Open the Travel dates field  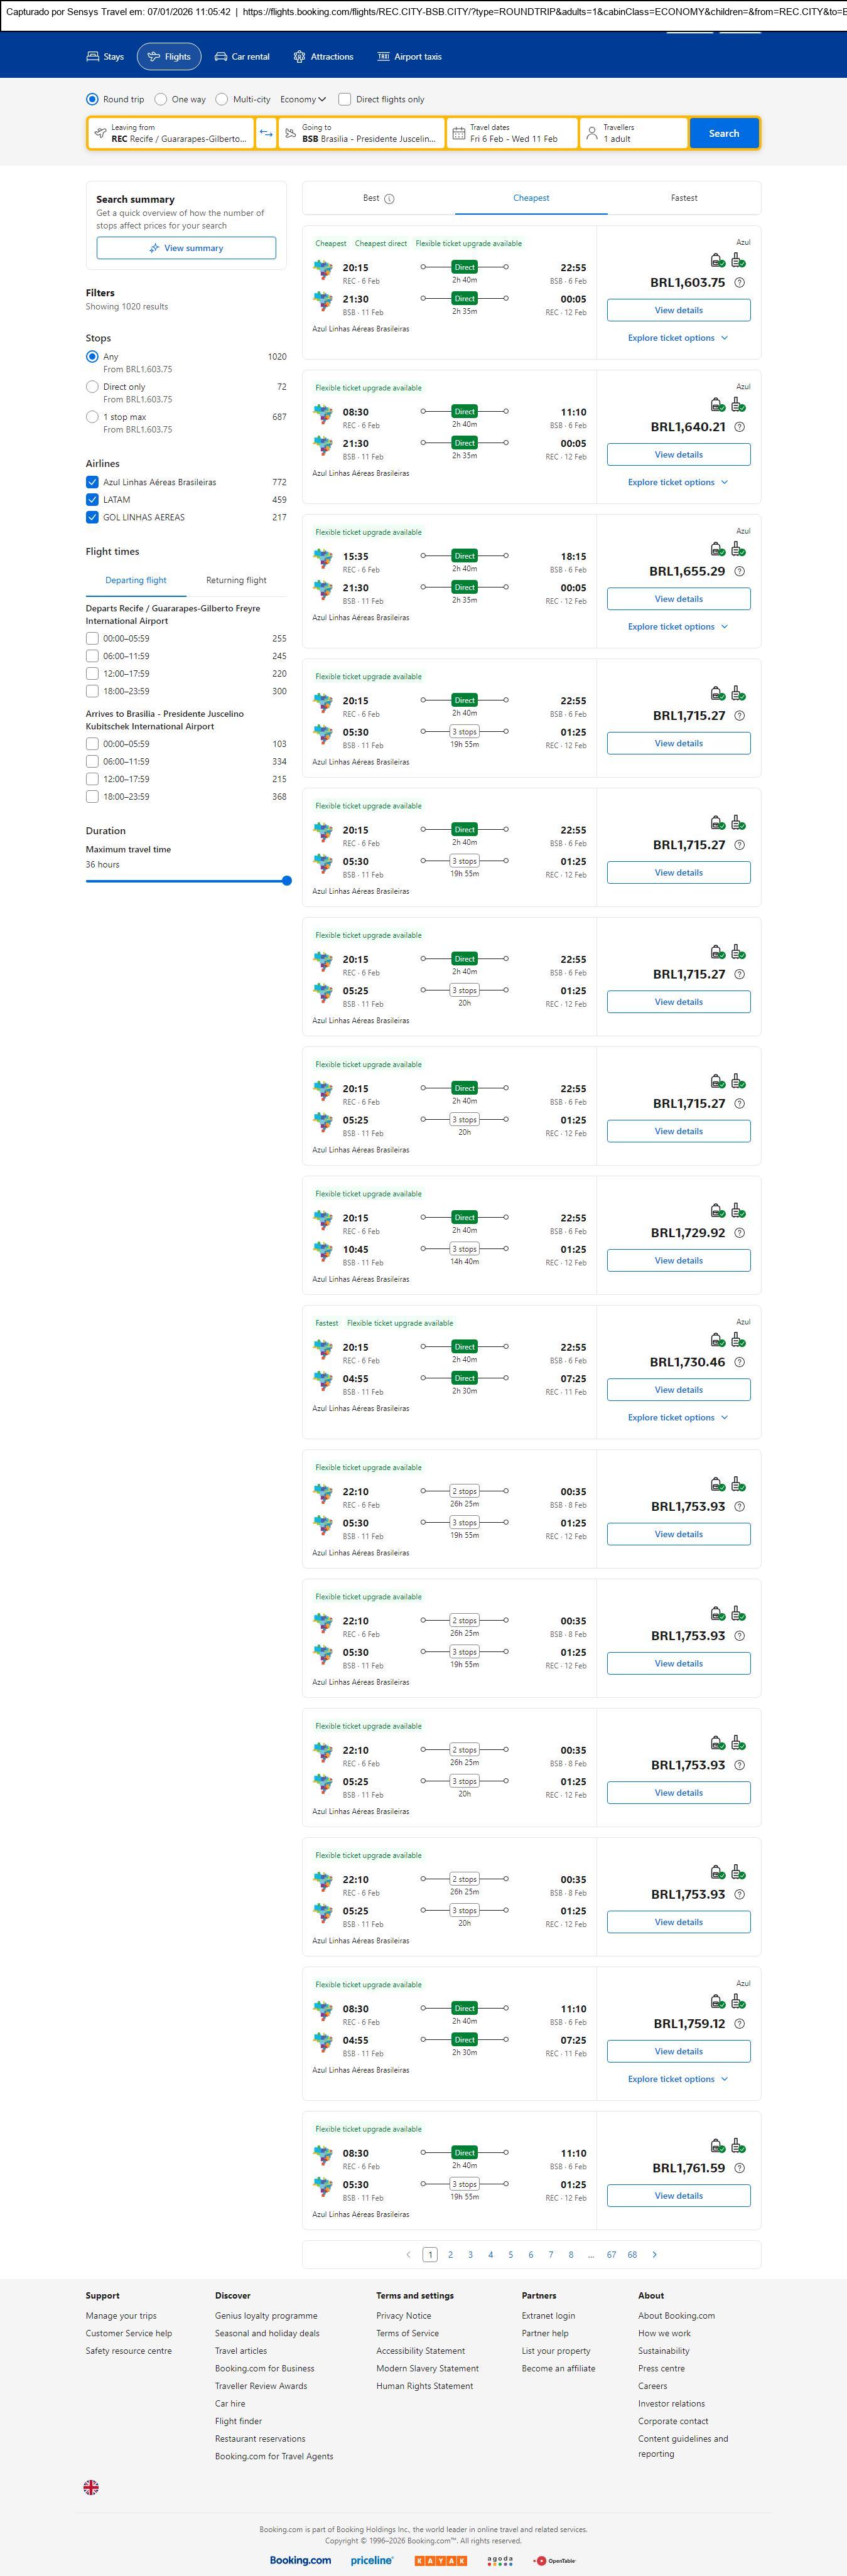click(x=513, y=133)
